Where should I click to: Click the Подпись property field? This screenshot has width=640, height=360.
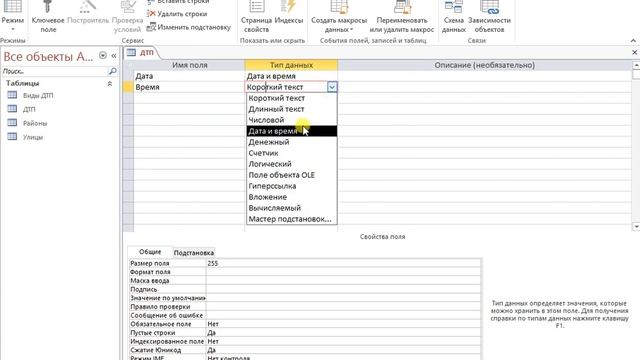(x=343, y=289)
